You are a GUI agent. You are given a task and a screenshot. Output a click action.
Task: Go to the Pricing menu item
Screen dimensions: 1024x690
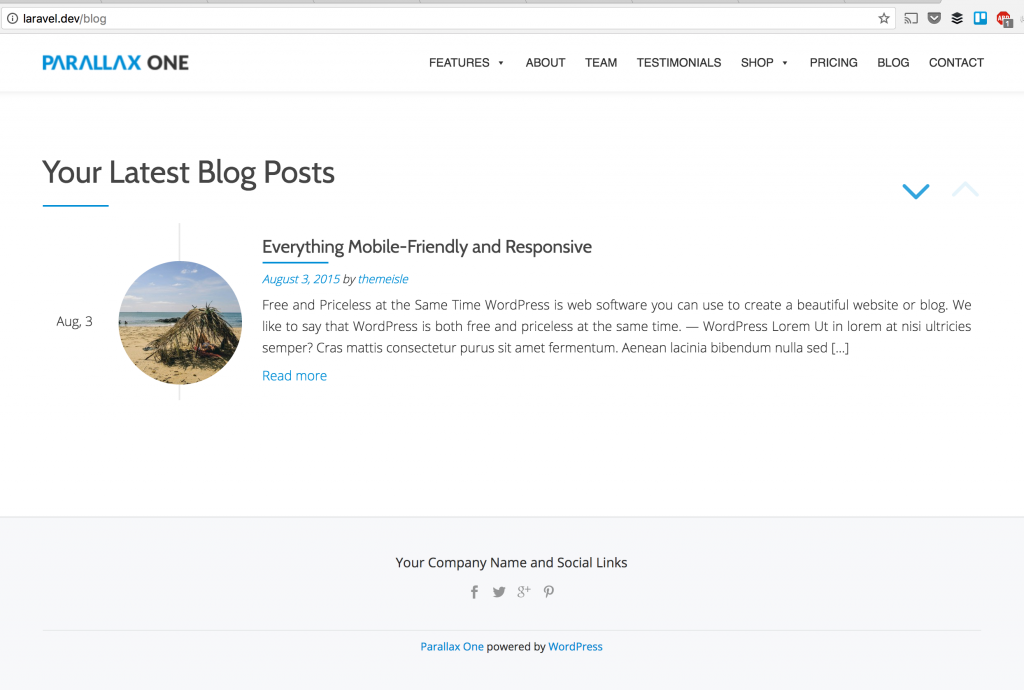point(834,63)
